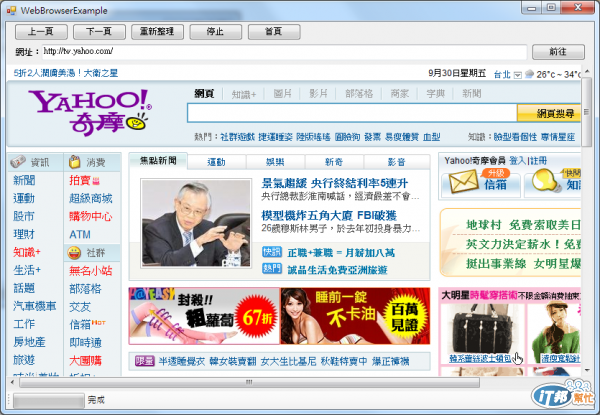The height and width of the screenshot is (415, 600).
Task: Click the 註冊 registration link
Action: 538,161
